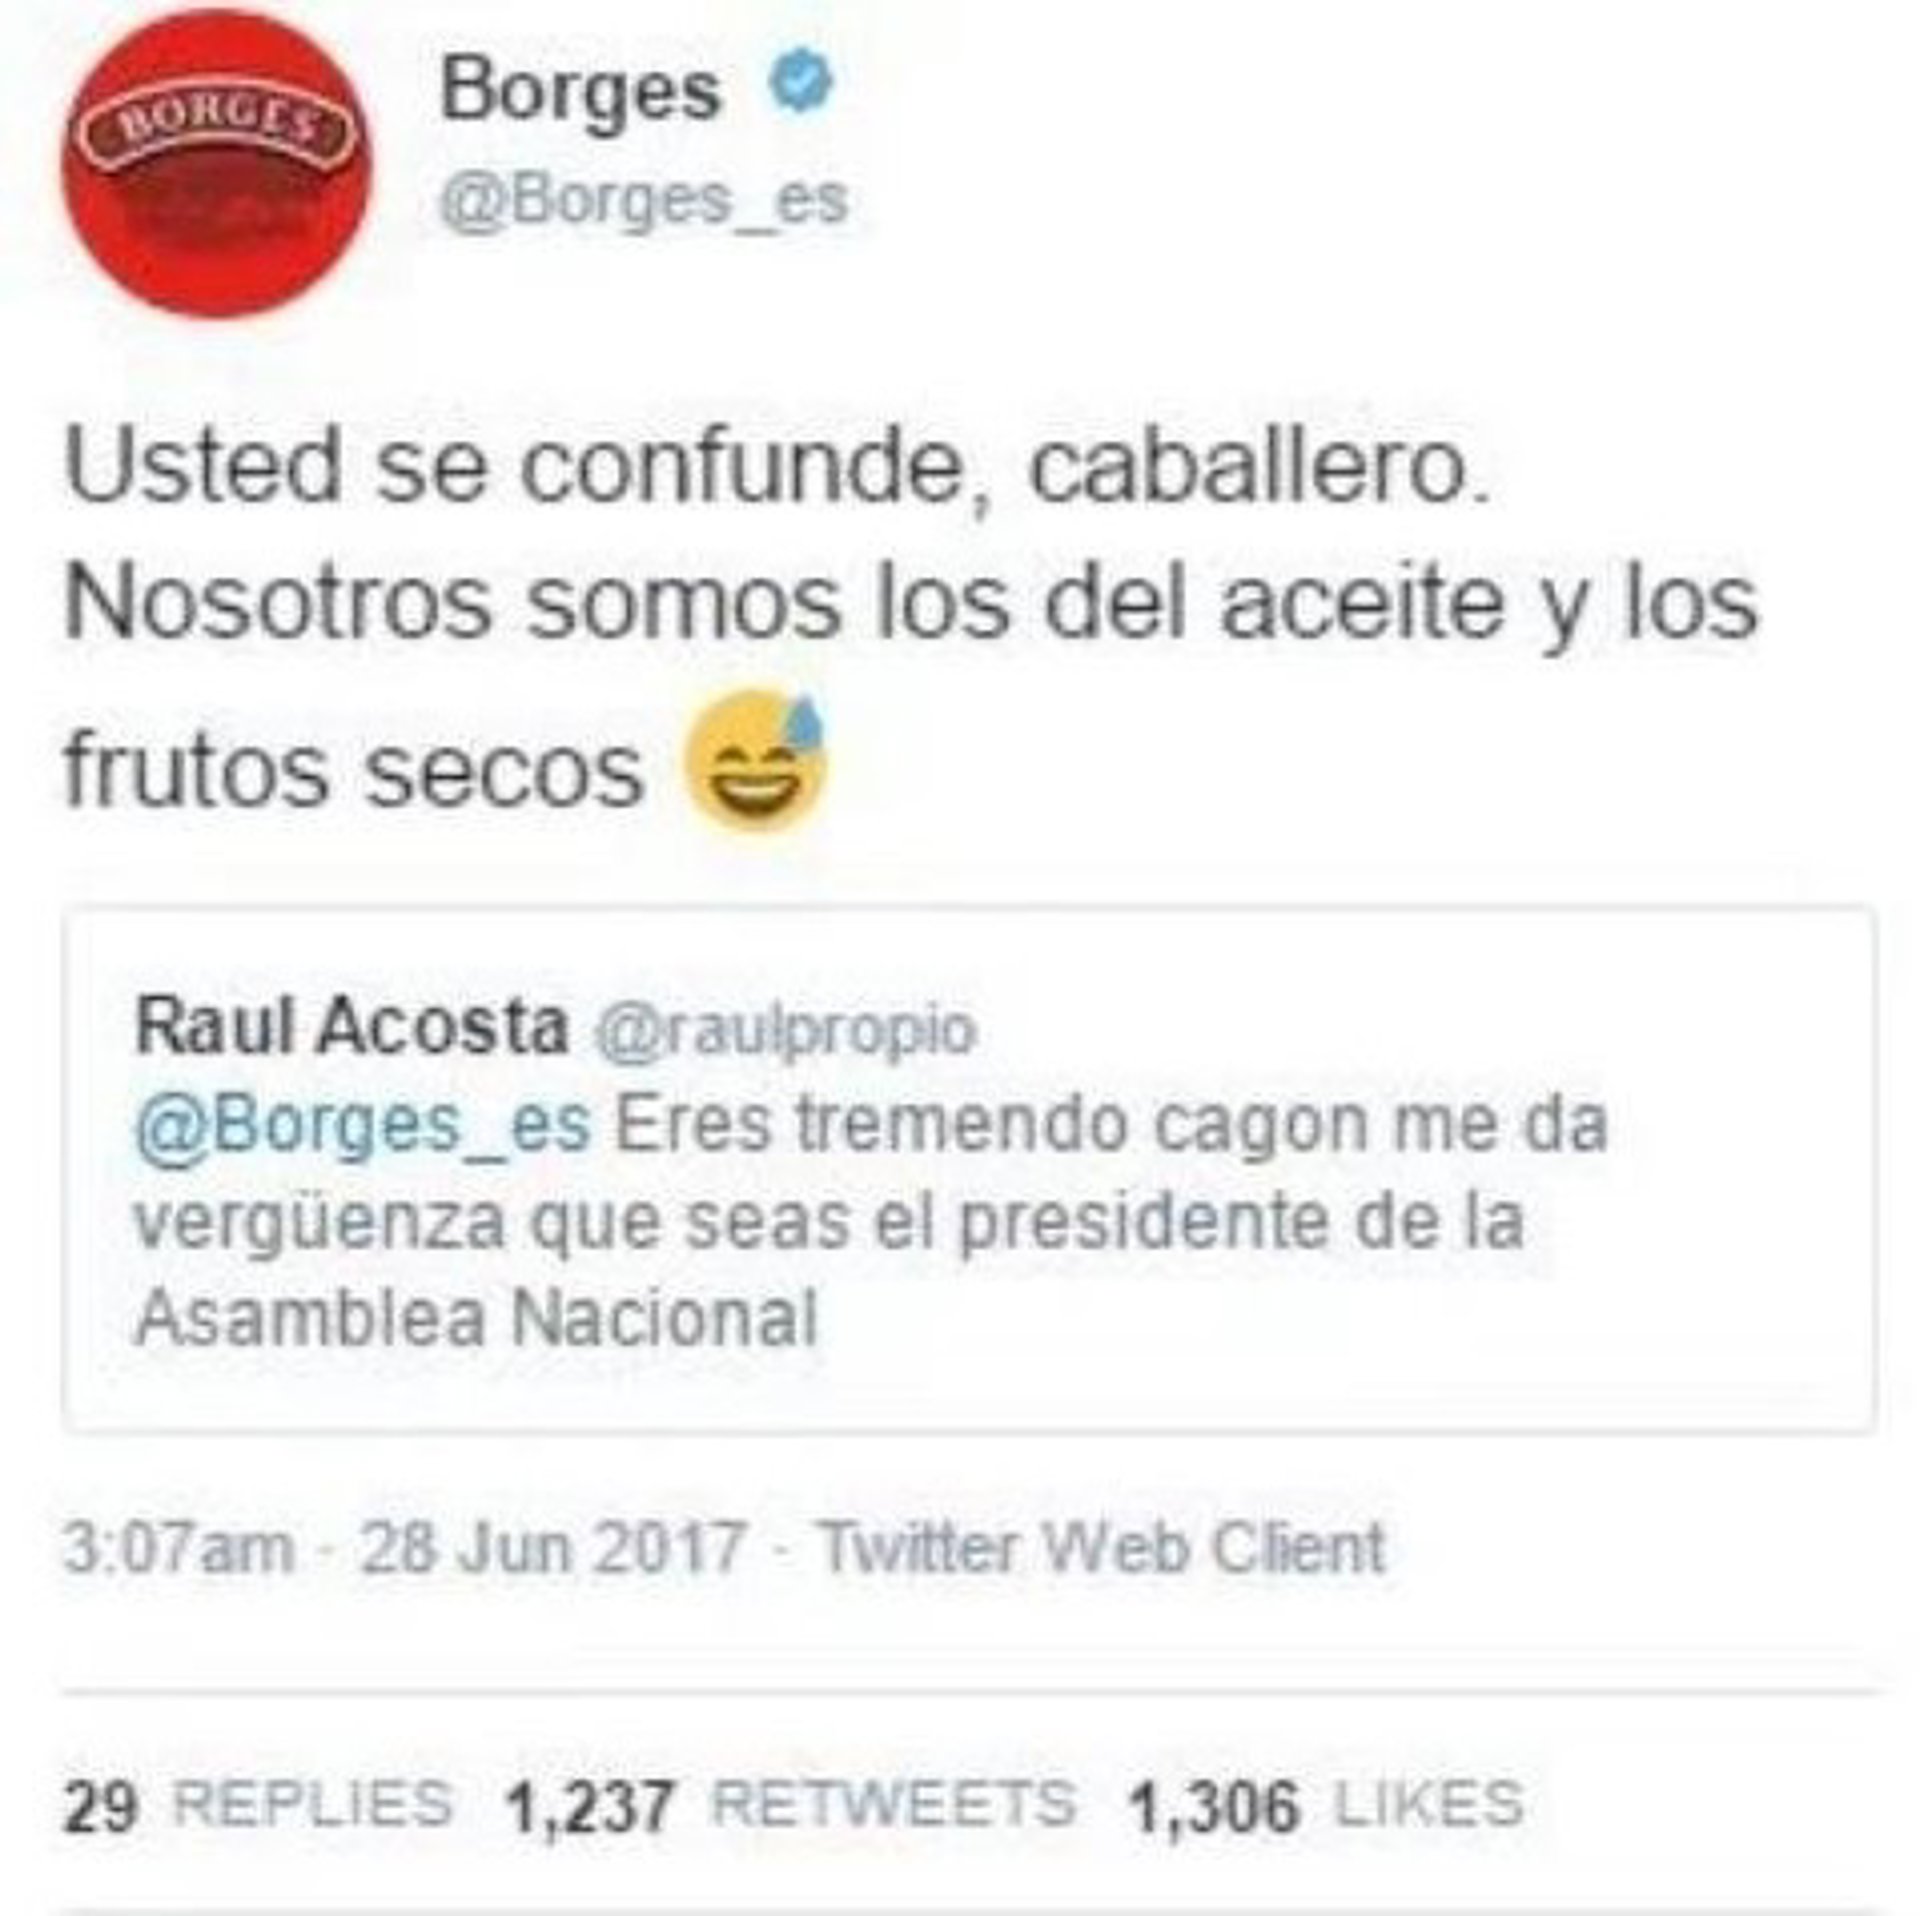Open the quoted tweet by Raul Acosta

pos(969,1169)
